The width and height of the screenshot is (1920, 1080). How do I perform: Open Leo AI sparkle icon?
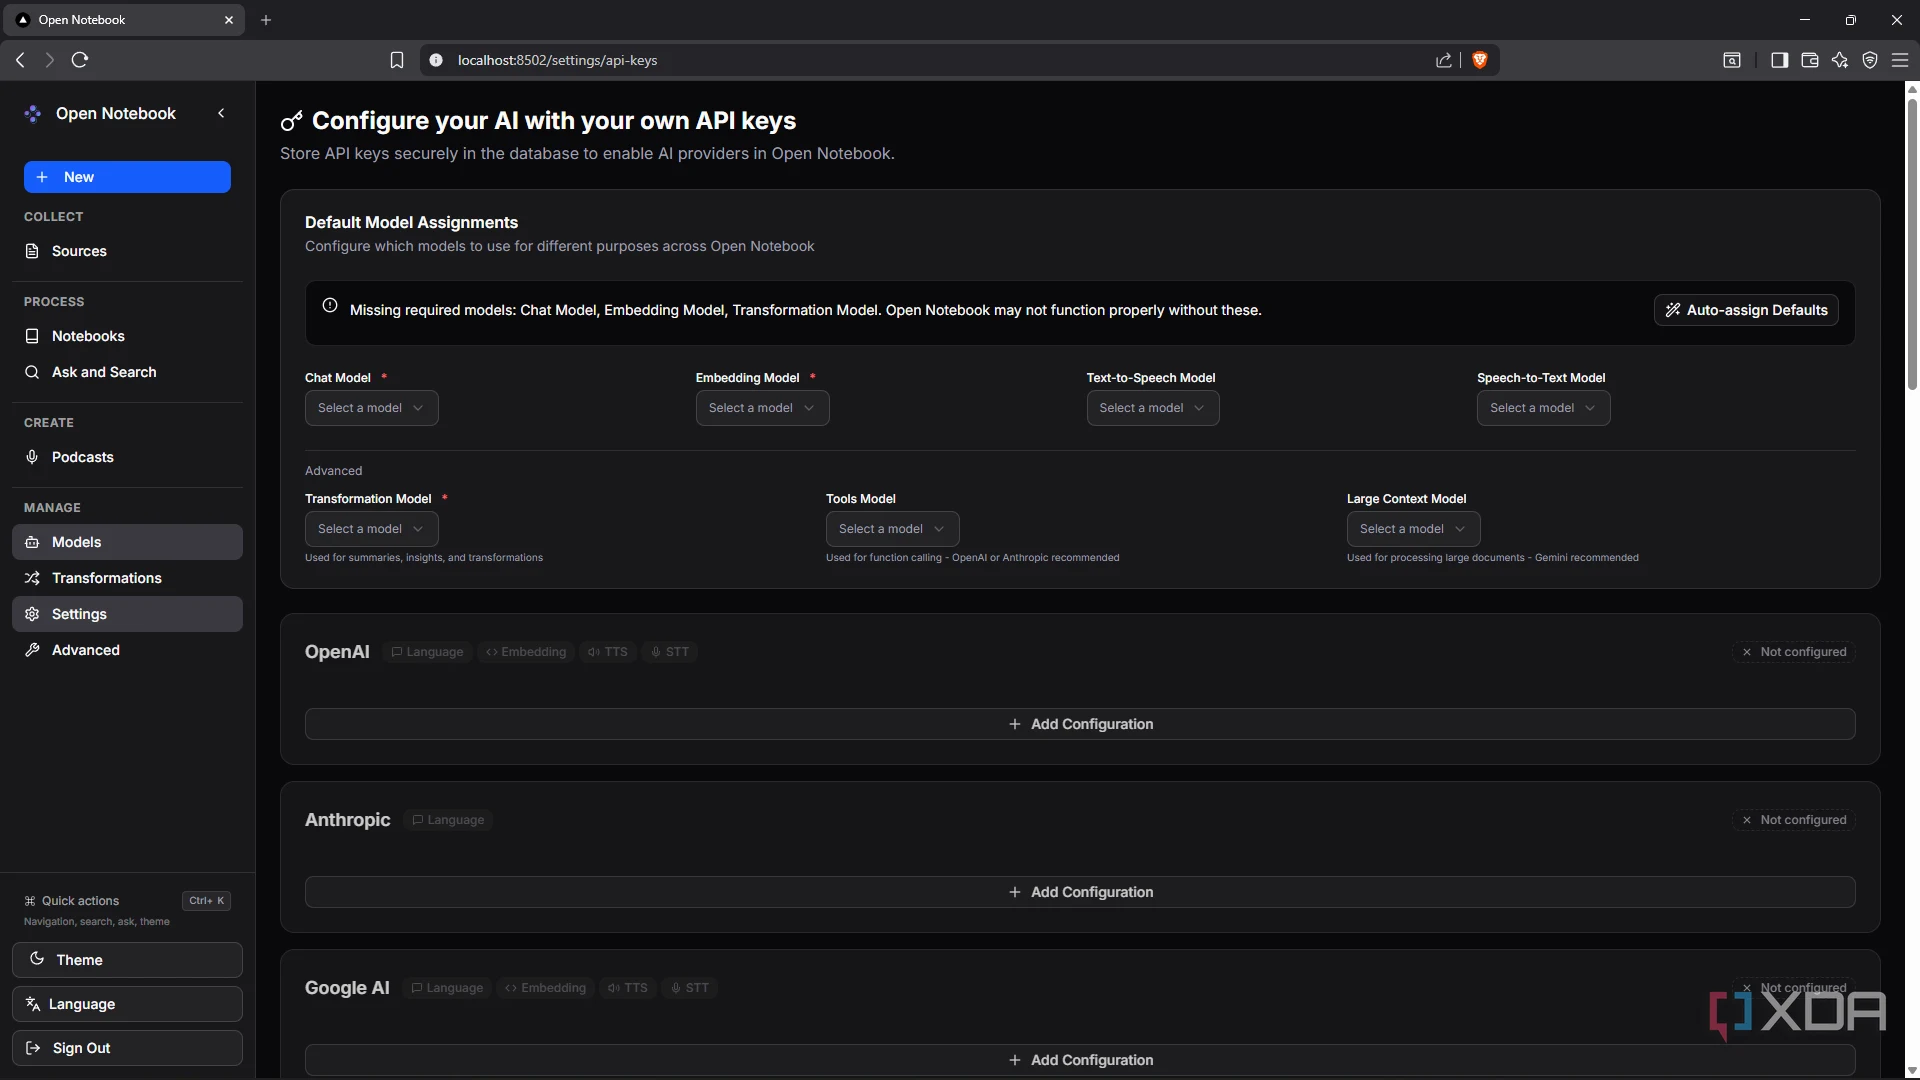pos(1840,60)
